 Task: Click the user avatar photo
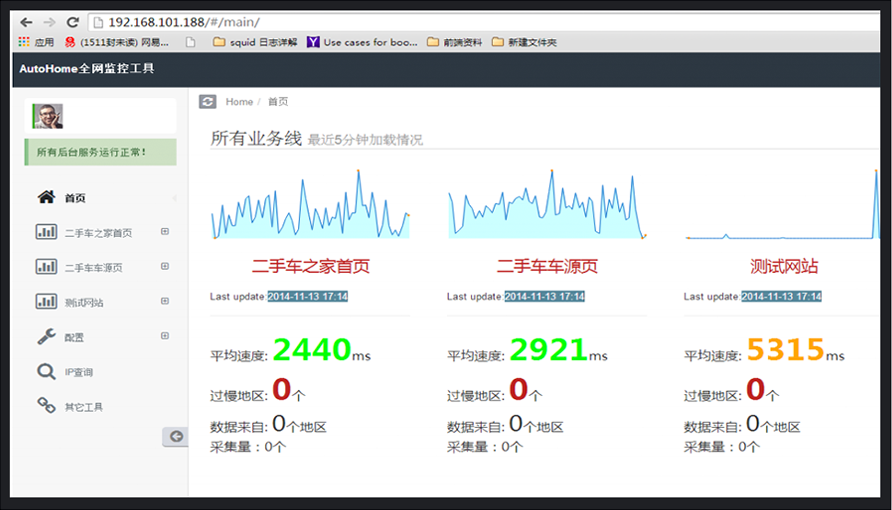(x=48, y=116)
